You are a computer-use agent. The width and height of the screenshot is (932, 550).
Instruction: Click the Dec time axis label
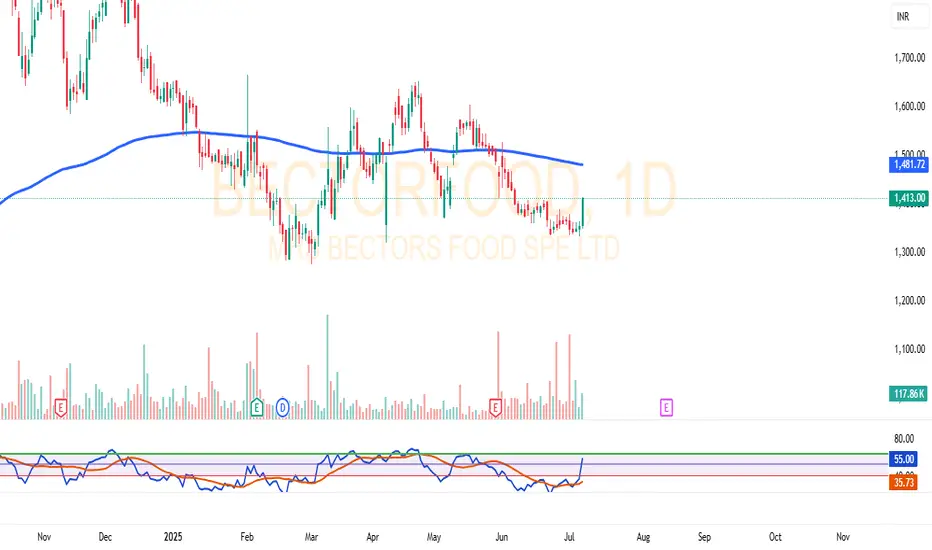coord(105,537)
